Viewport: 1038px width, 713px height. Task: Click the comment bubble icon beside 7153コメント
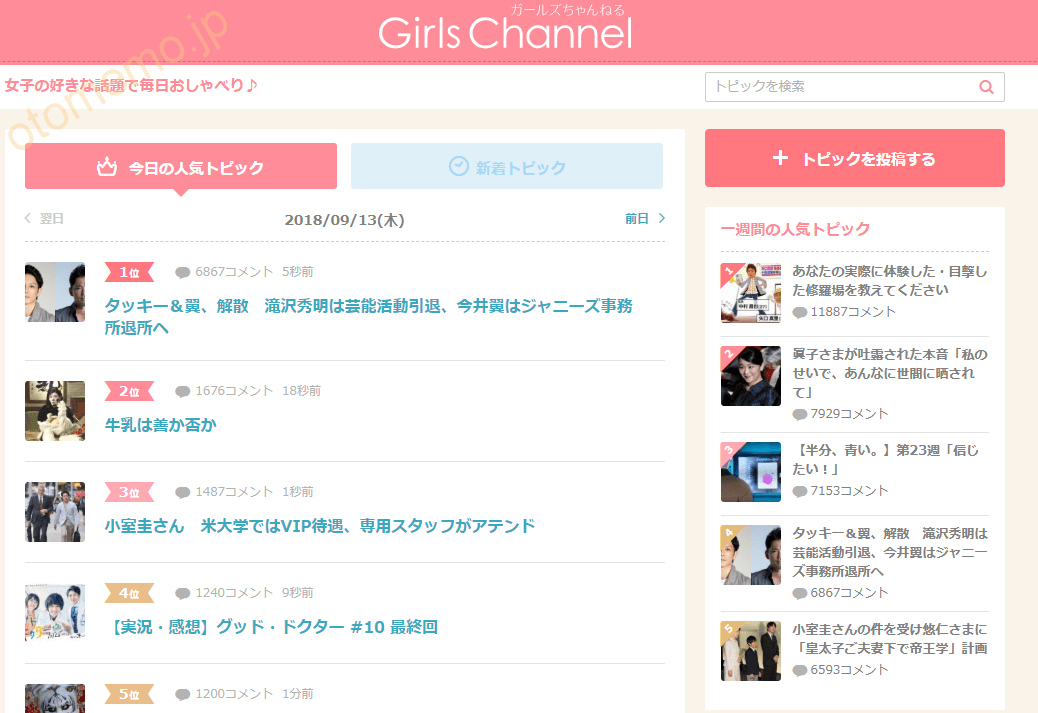[x=800, y=492]
